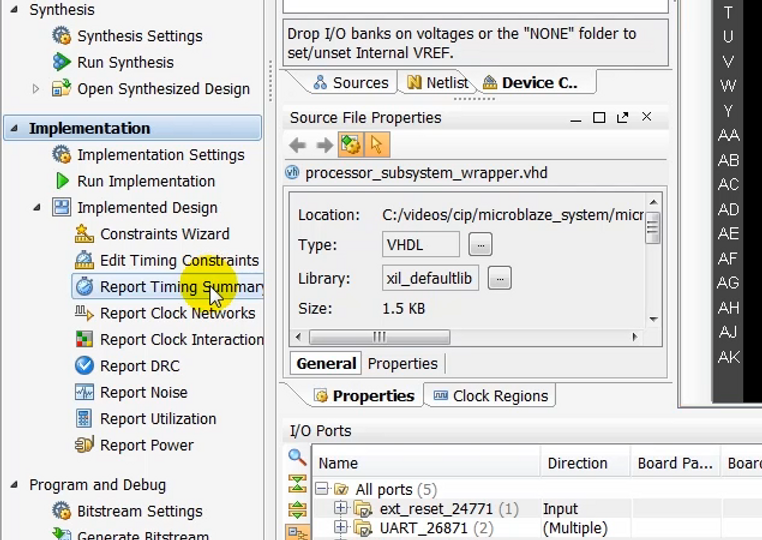
Task: Click the Library xil_defaultlib field
Action: coord(430,278)
